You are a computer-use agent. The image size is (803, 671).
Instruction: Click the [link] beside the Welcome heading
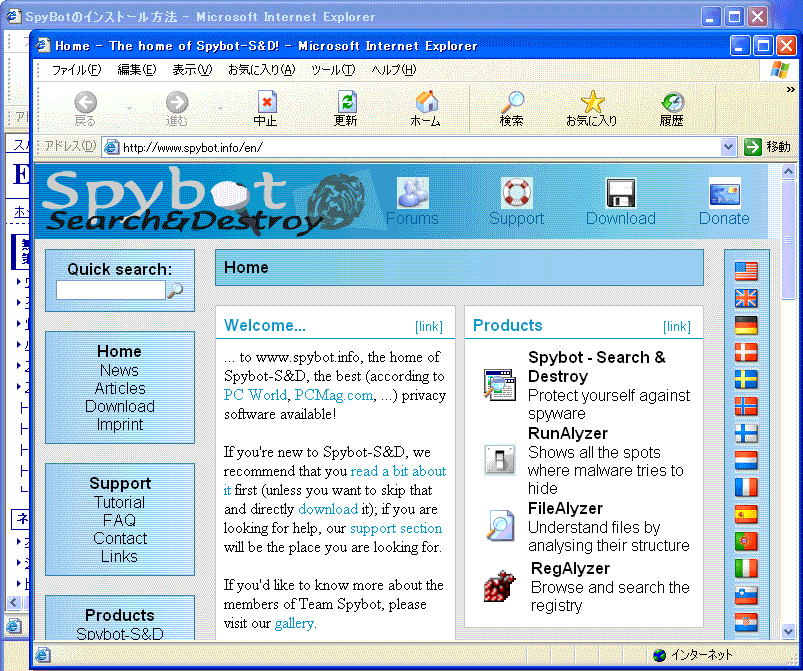click(429, 326)
